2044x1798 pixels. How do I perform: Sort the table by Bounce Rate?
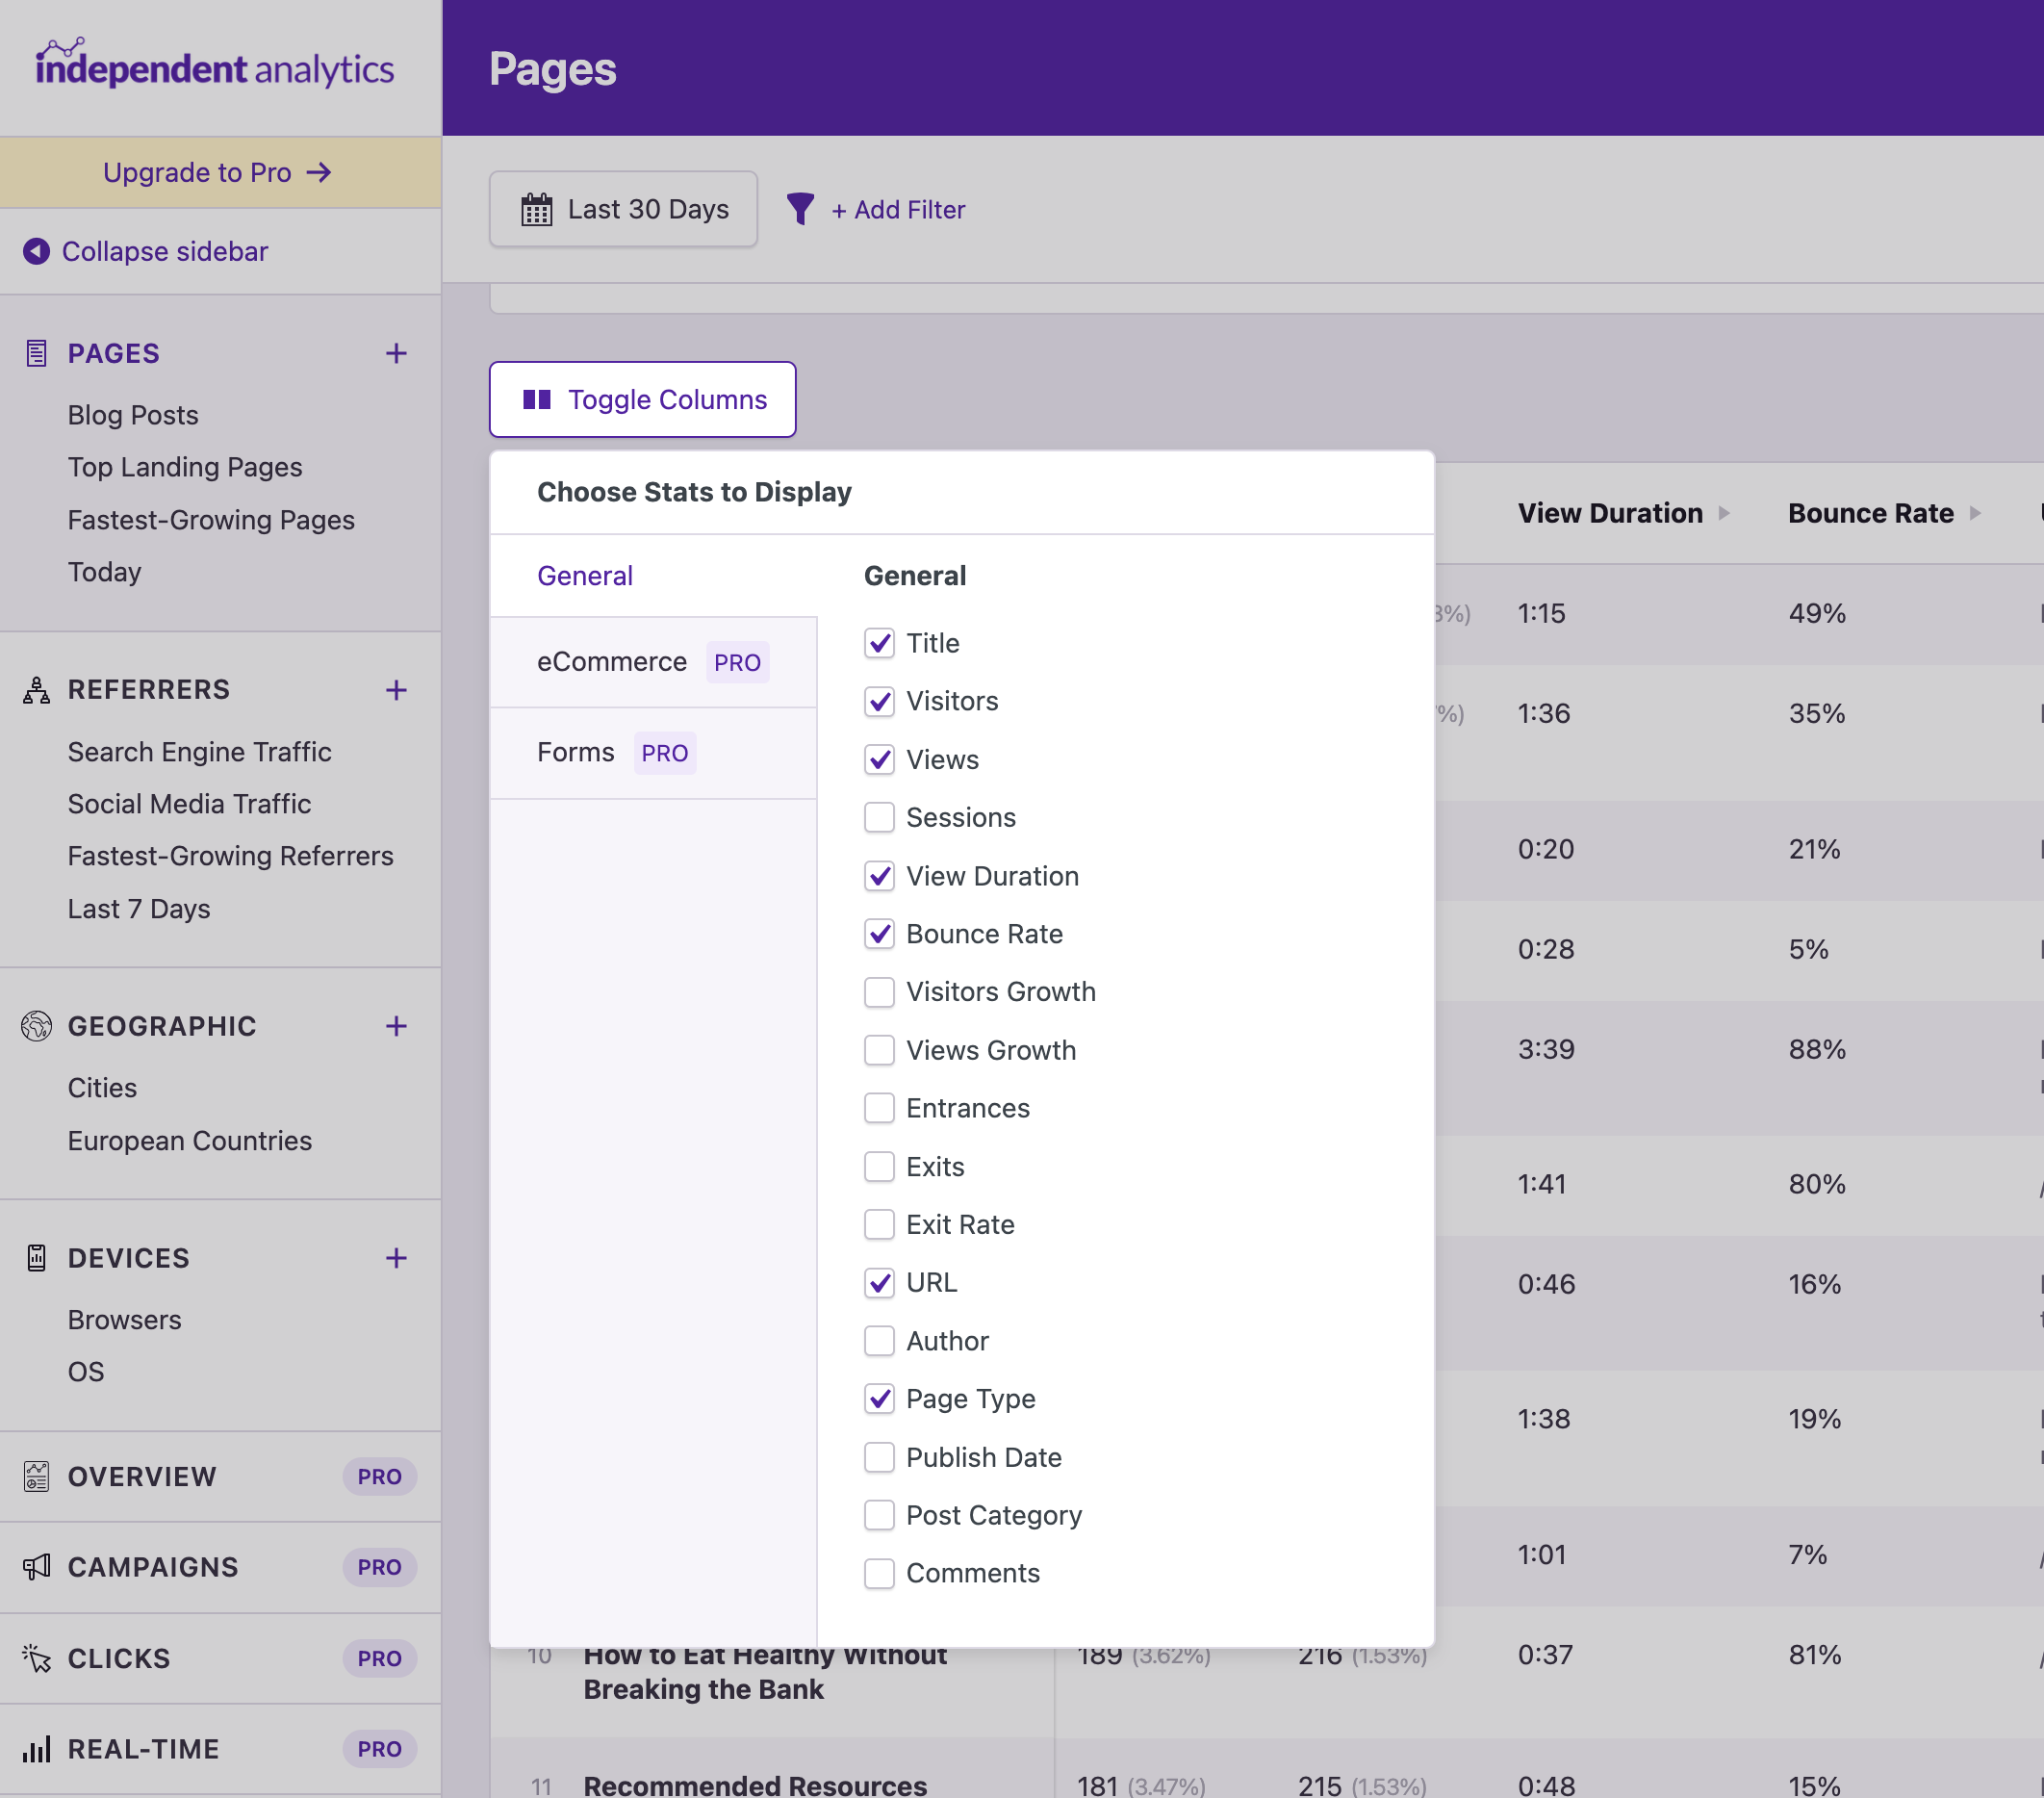tap(1871, 513)
